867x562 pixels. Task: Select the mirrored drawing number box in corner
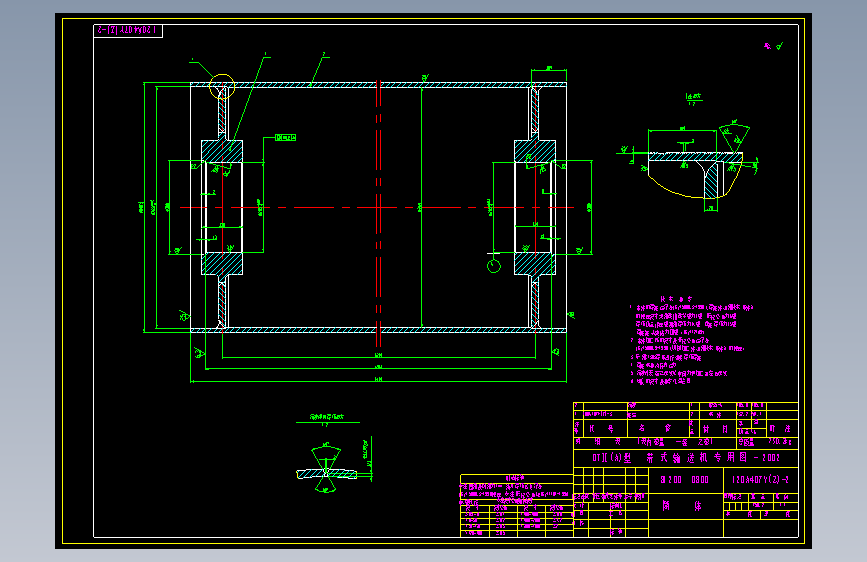point(128,30)
